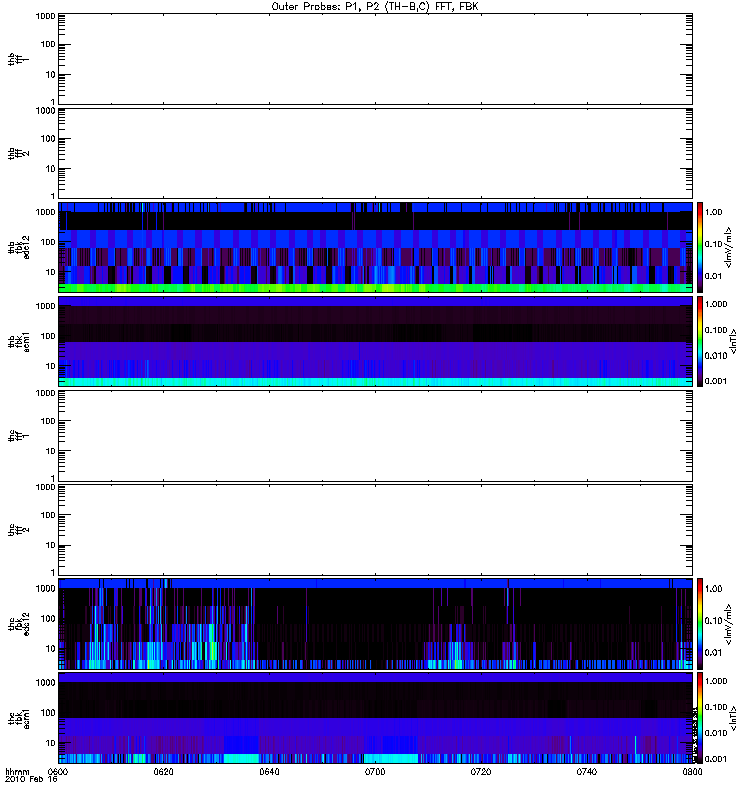The height and width of the screenshot is (800, 750).
Task: Click the 0.10 value on thc edc12 color bar
Action: click(713, 621)
